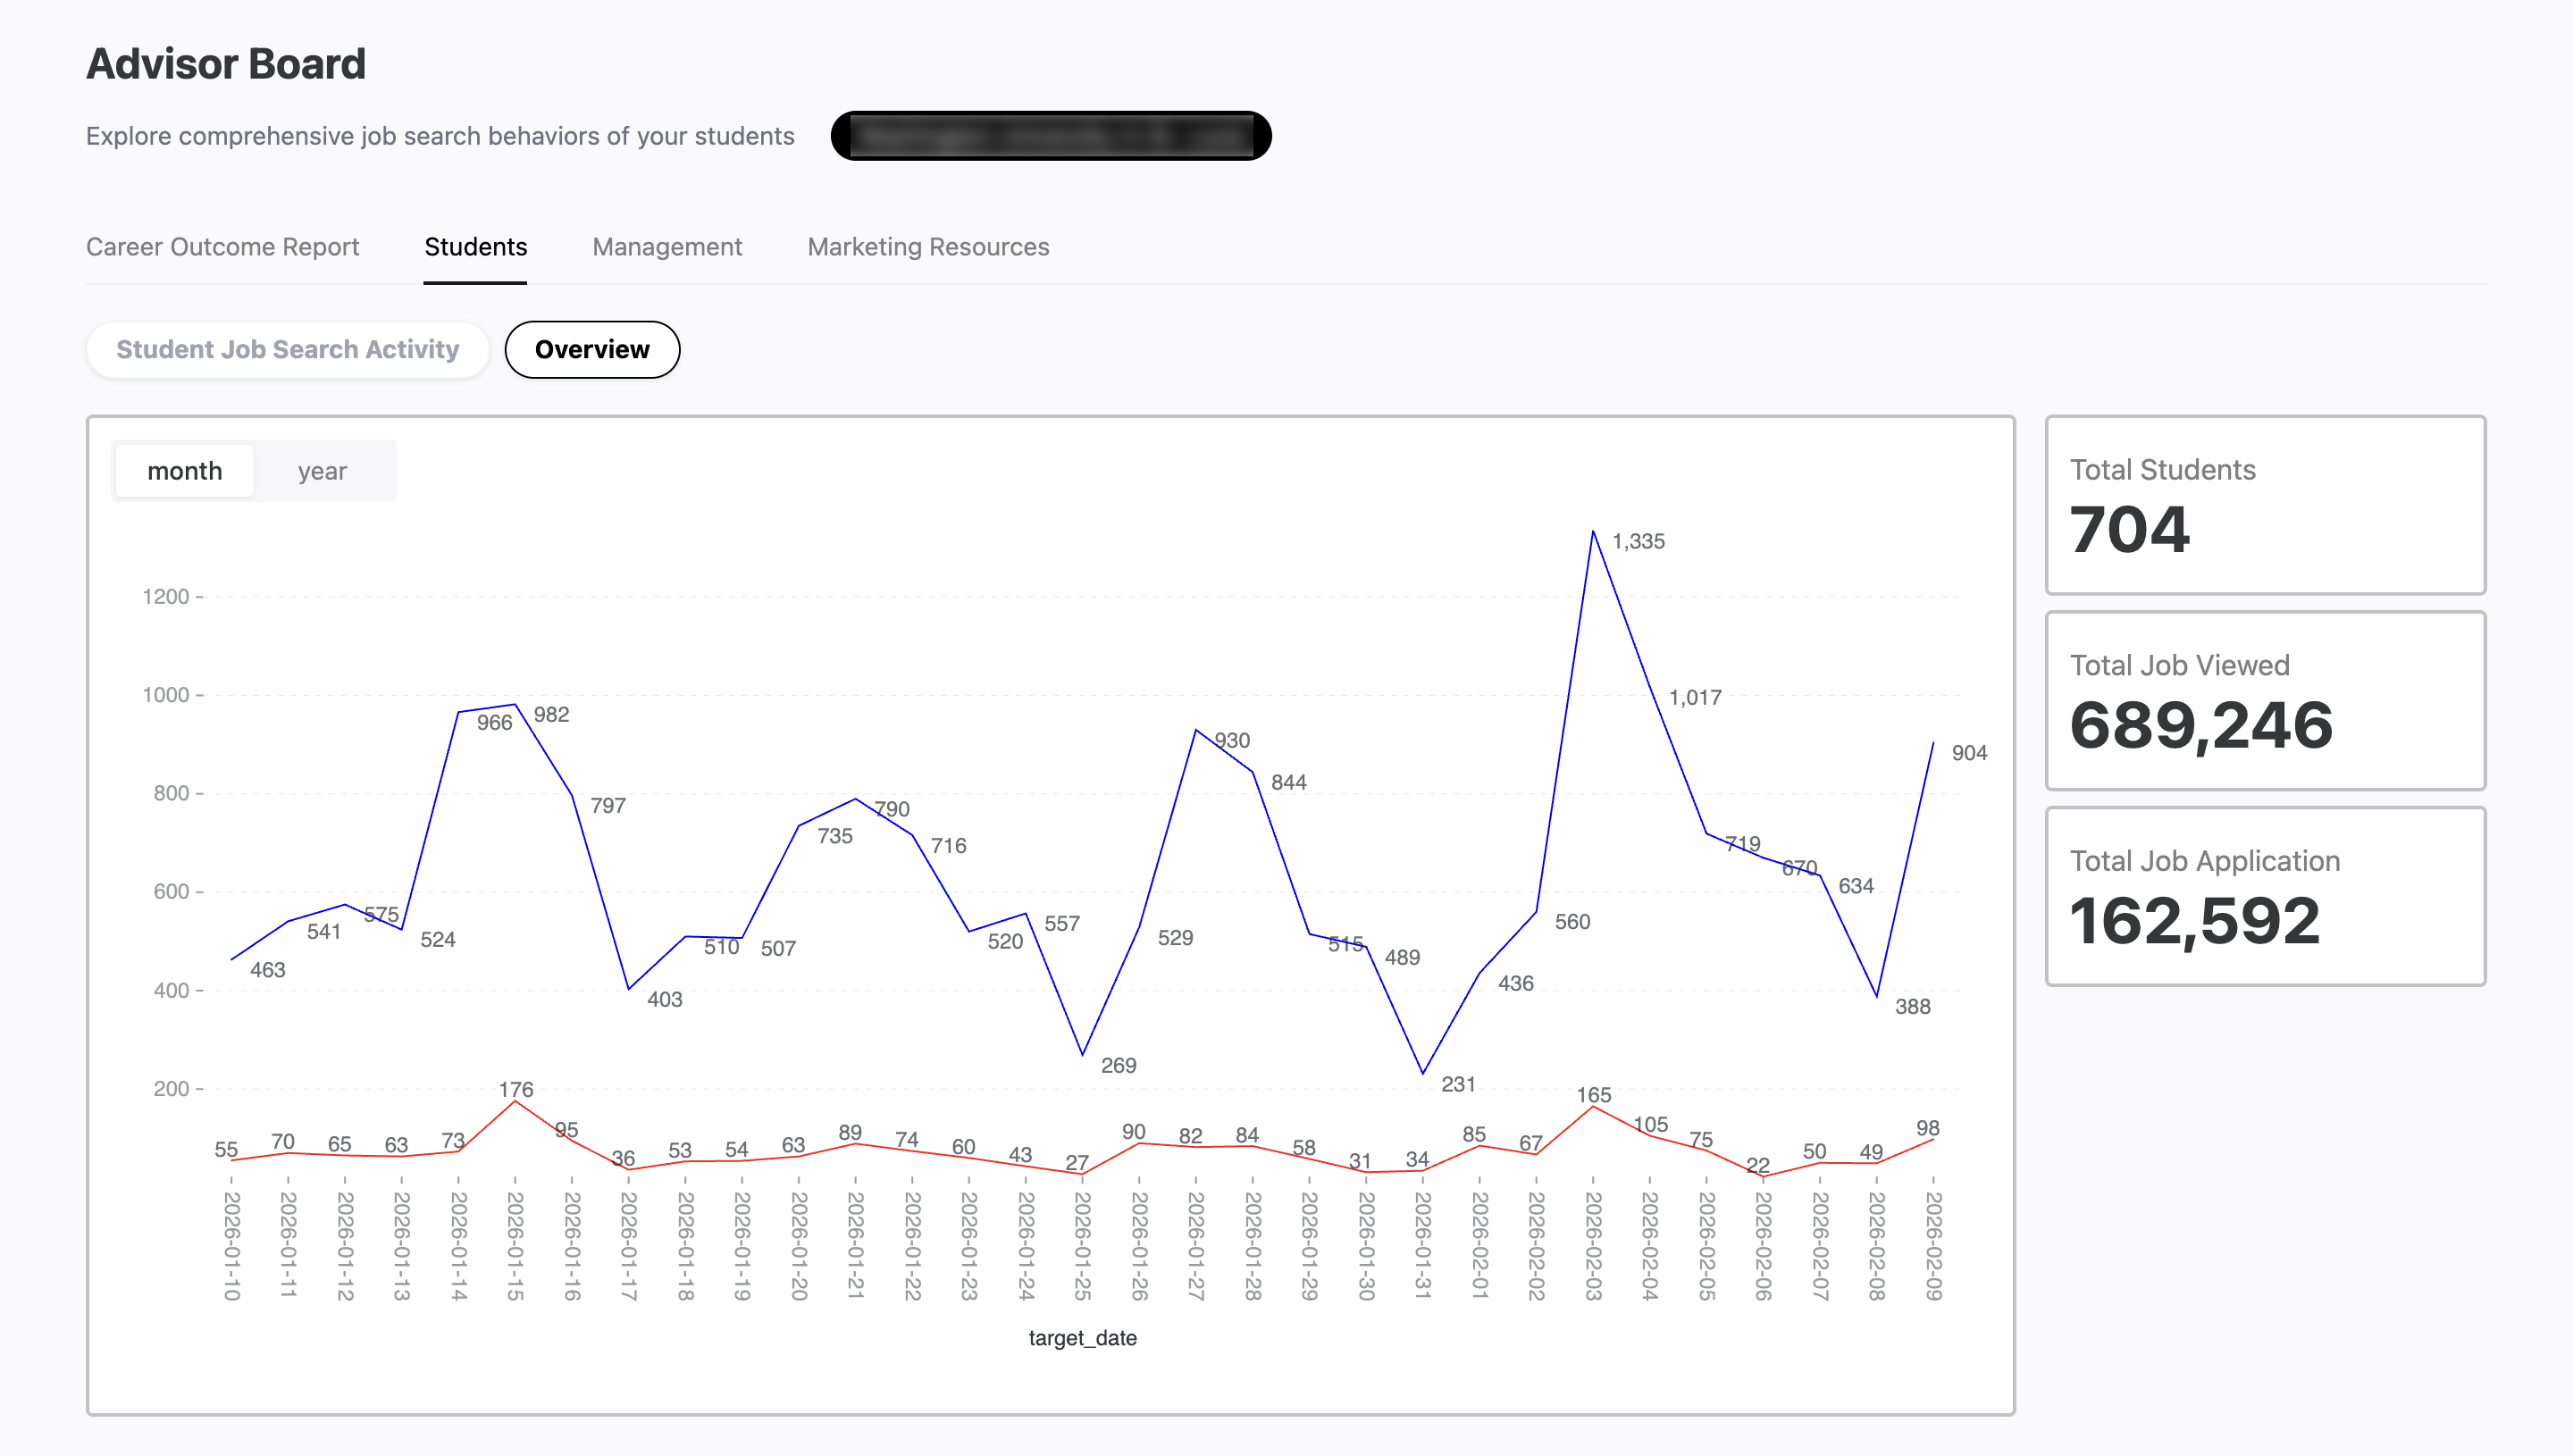Toggle the chart to year view
The width and height of the screenshot is (2573, 1456).
322,470
